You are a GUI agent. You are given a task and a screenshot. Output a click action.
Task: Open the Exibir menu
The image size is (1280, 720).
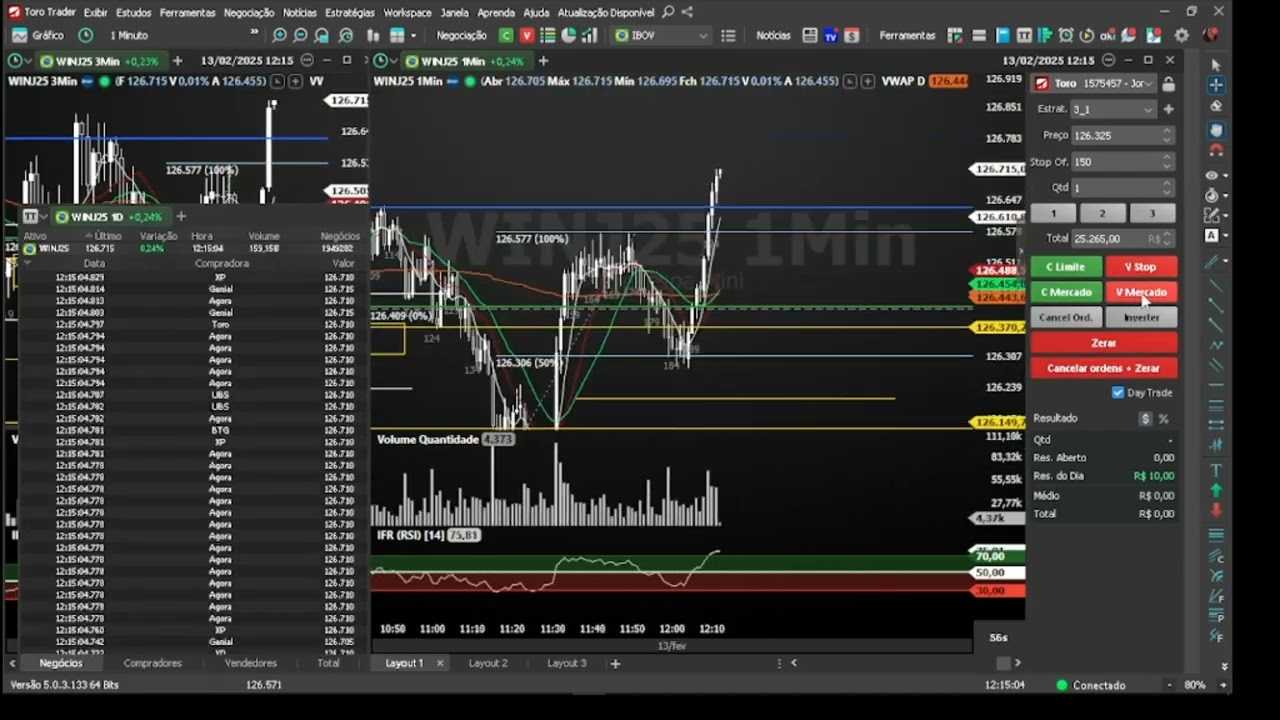coord(96,12)
